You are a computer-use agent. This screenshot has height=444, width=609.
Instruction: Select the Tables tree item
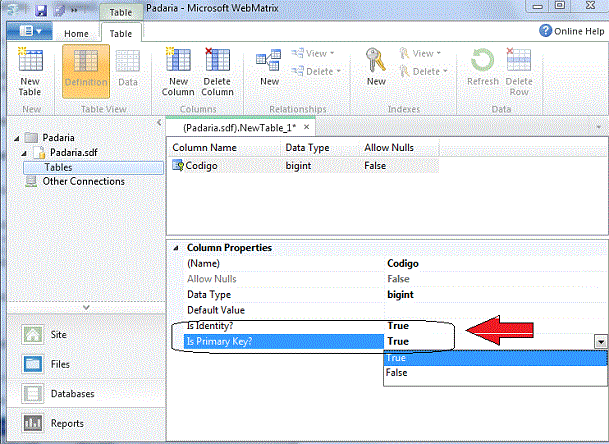[x=93, y=167]
